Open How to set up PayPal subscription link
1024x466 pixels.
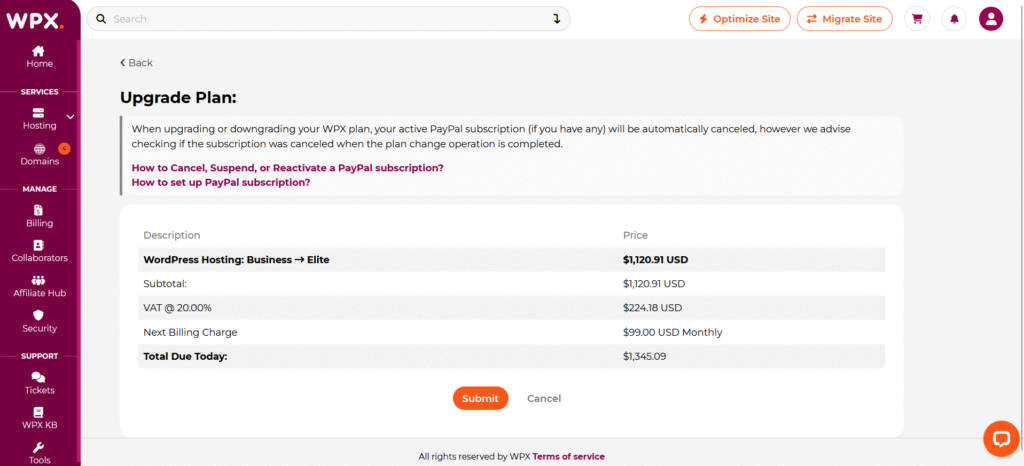221,182
